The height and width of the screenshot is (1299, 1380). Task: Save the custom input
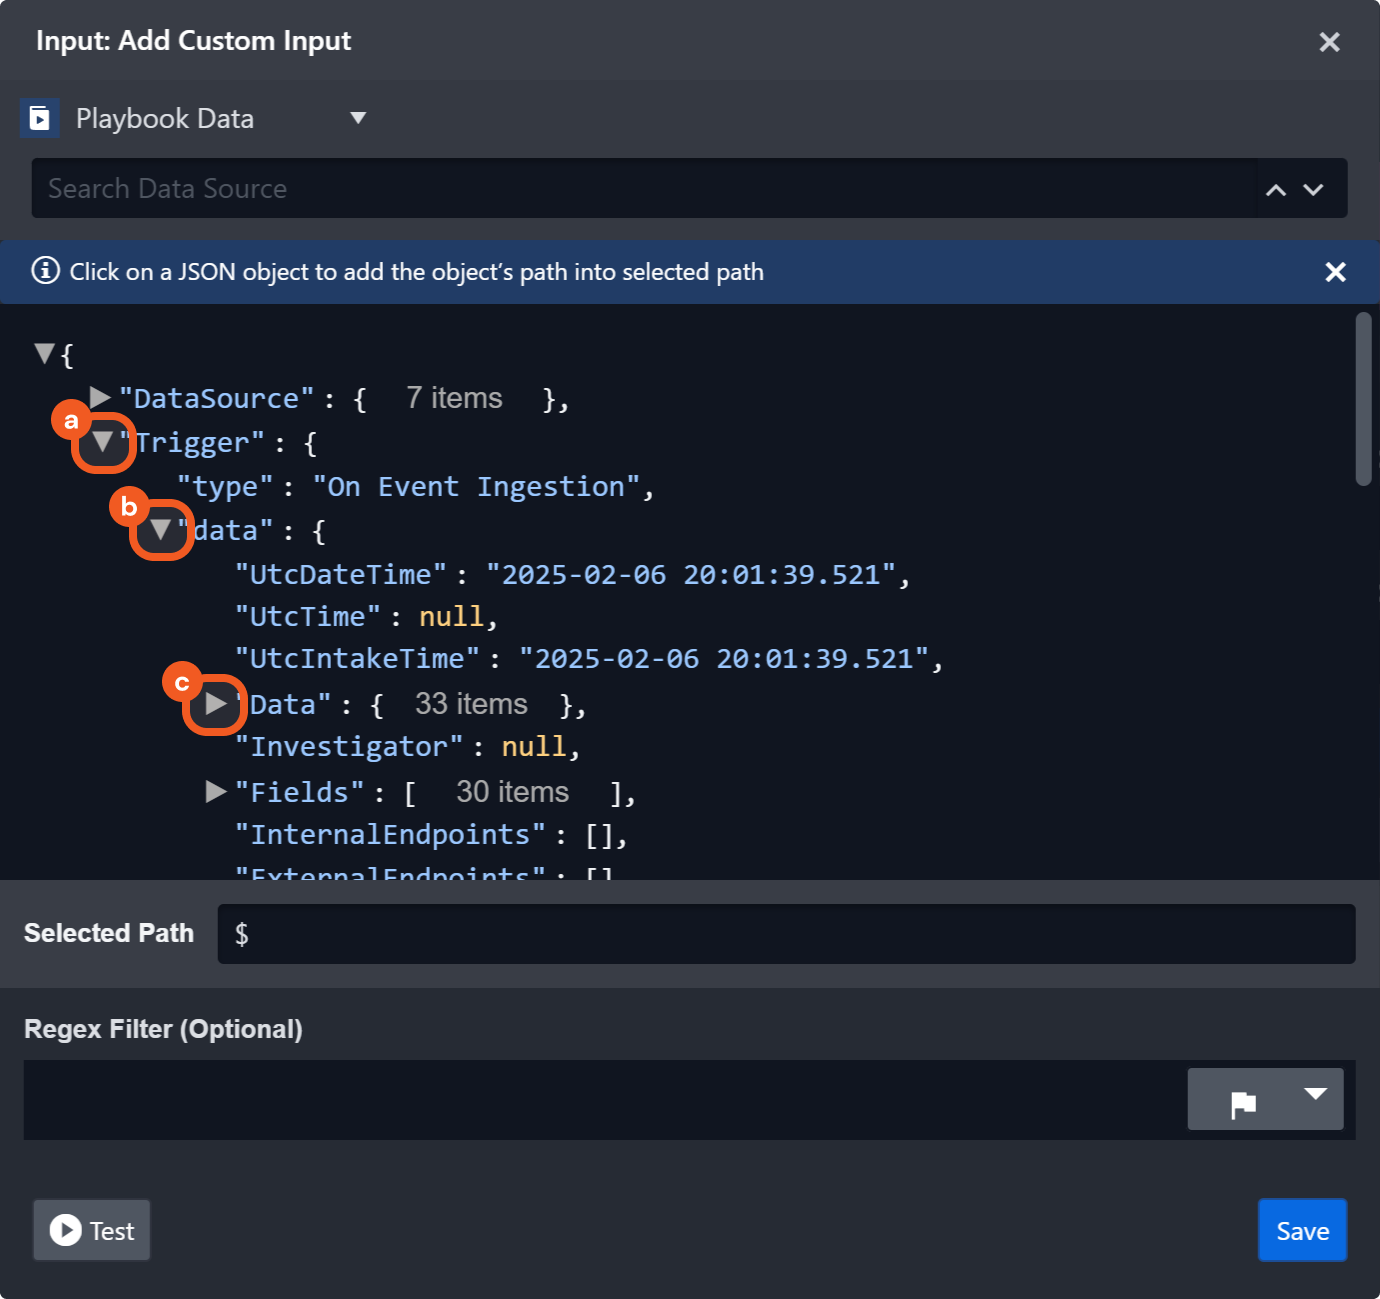pos(1302,1231)
